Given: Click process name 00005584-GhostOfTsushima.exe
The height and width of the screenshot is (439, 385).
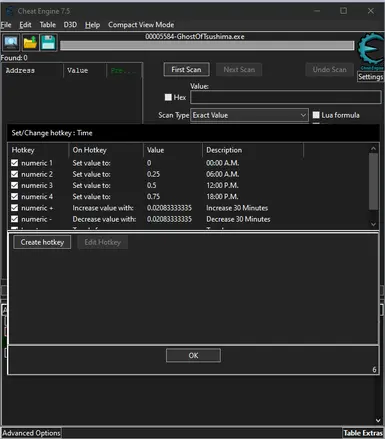Looking at the screenshot, I should pos(195,36).
